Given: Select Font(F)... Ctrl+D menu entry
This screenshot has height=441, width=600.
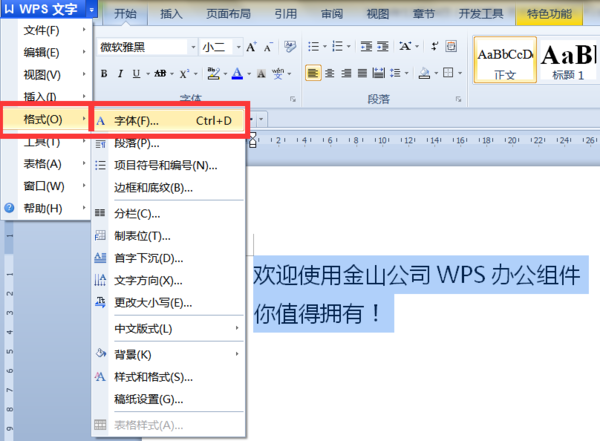Looking at the screenshot, I should (x=168, y=121).
